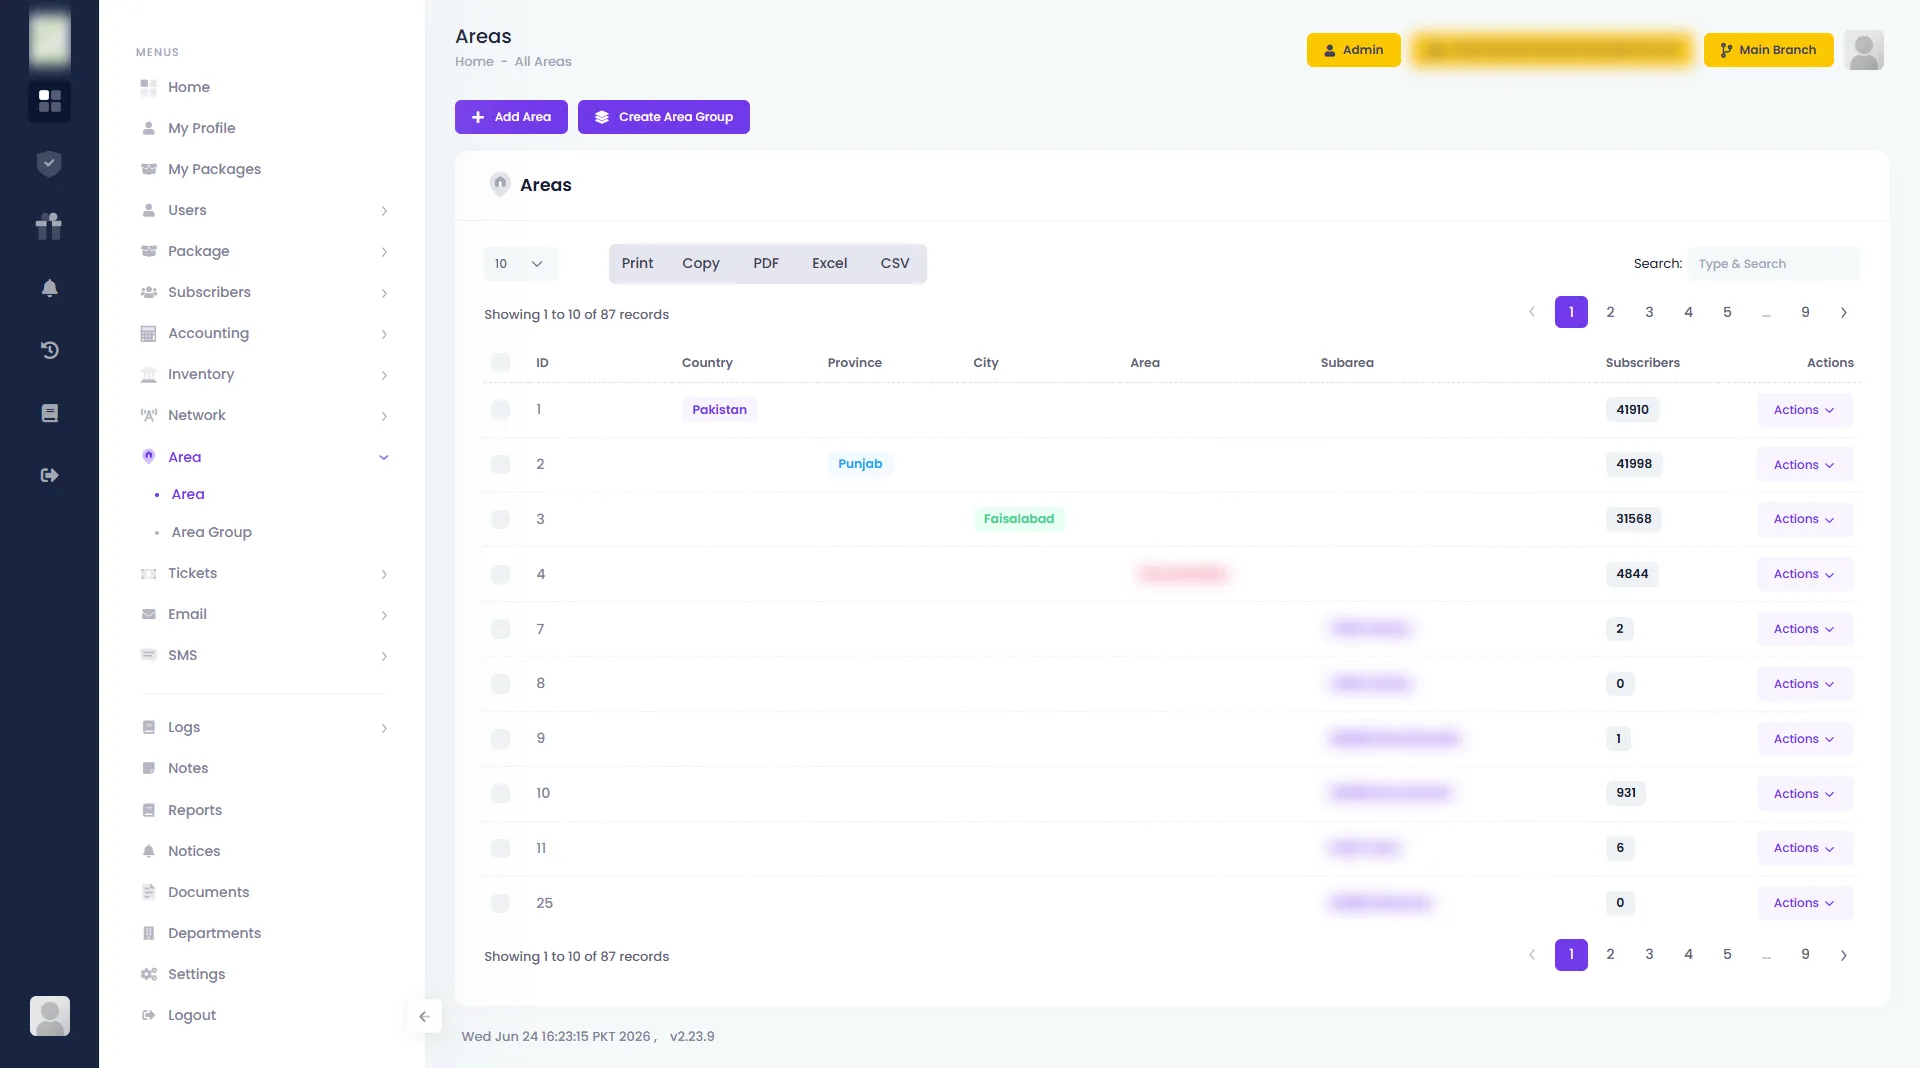Click the Accounting calculator icon
Image resolution: width=1920 pixels, height=1068 pixels.
coord(148,333)
